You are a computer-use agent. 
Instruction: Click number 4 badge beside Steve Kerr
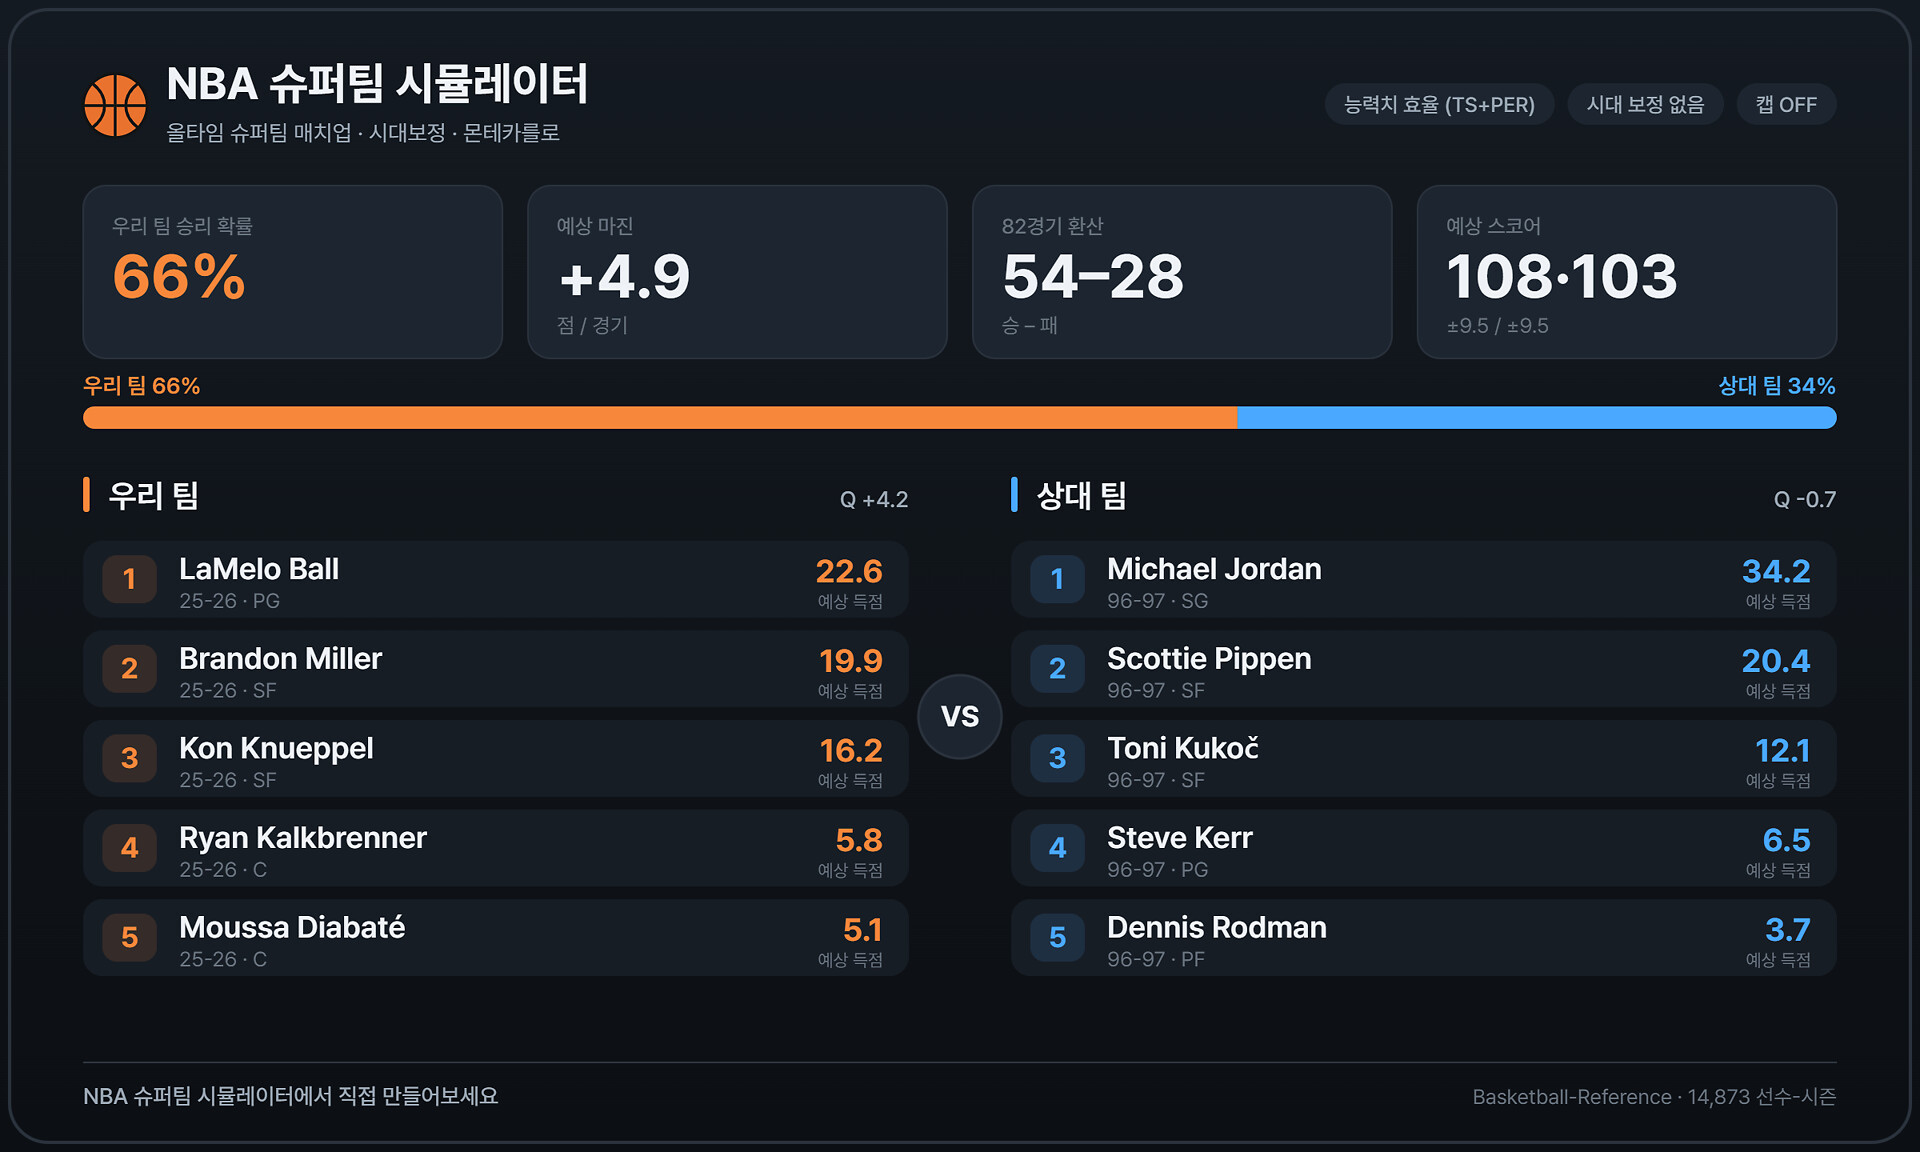1058,848
